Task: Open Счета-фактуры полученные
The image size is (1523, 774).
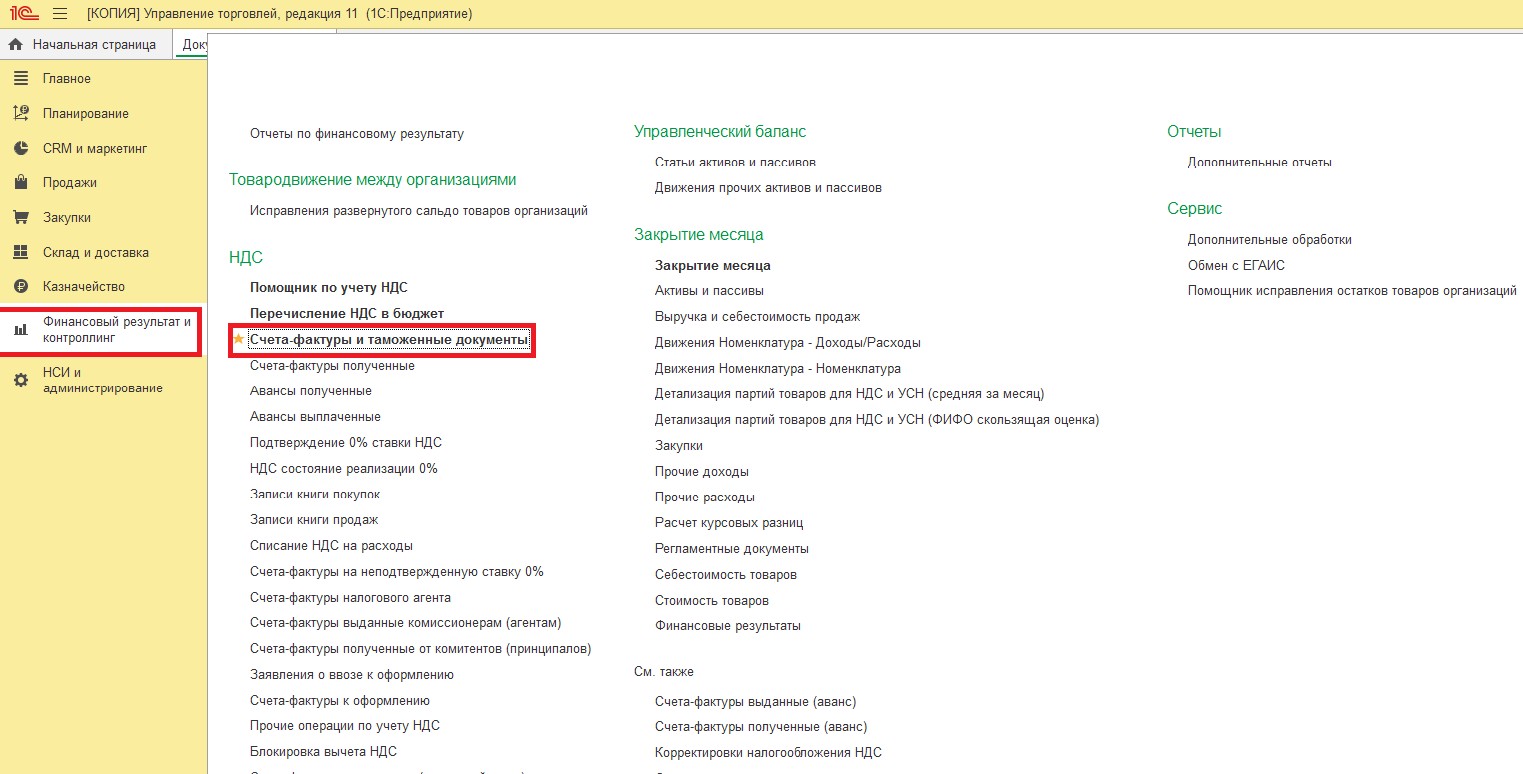Action: click(x=332, y=365)
